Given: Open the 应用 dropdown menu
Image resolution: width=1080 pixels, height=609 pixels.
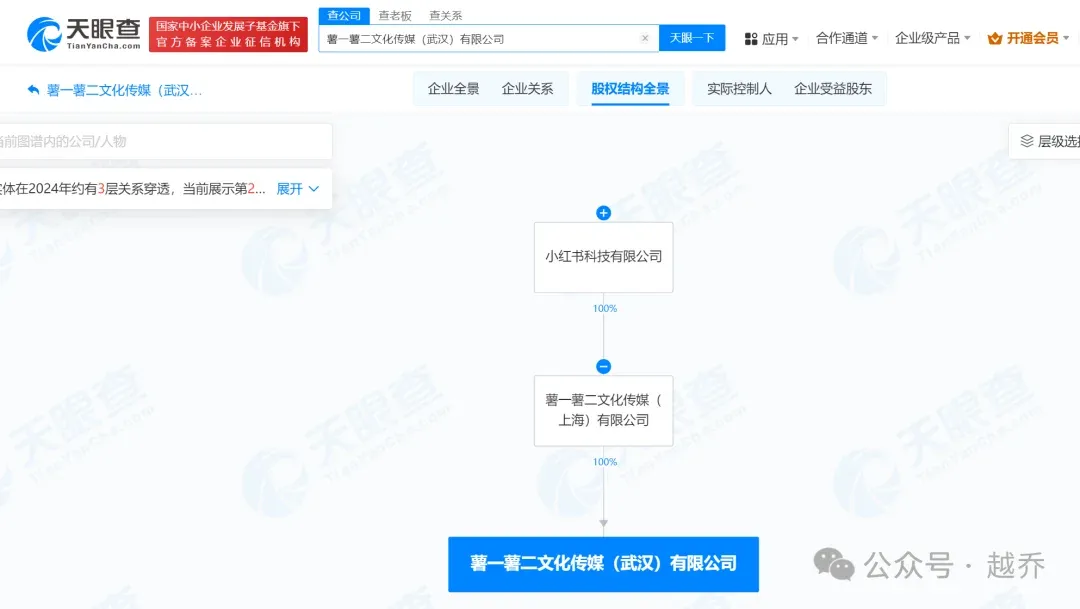Looking at the screenshot, I should pos(771,39).
